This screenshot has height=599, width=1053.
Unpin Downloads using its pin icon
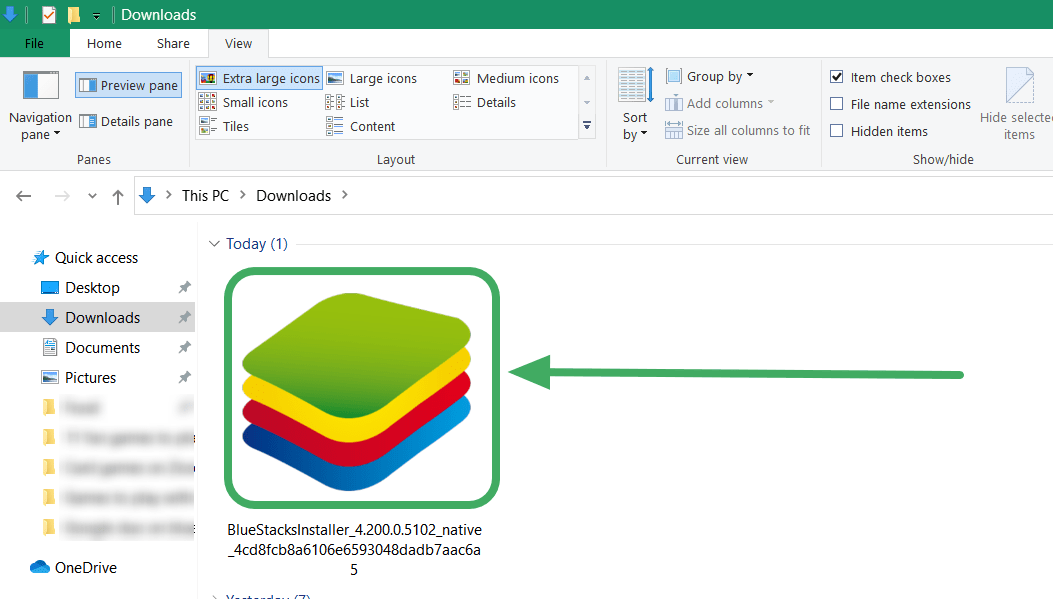[184, 318]
